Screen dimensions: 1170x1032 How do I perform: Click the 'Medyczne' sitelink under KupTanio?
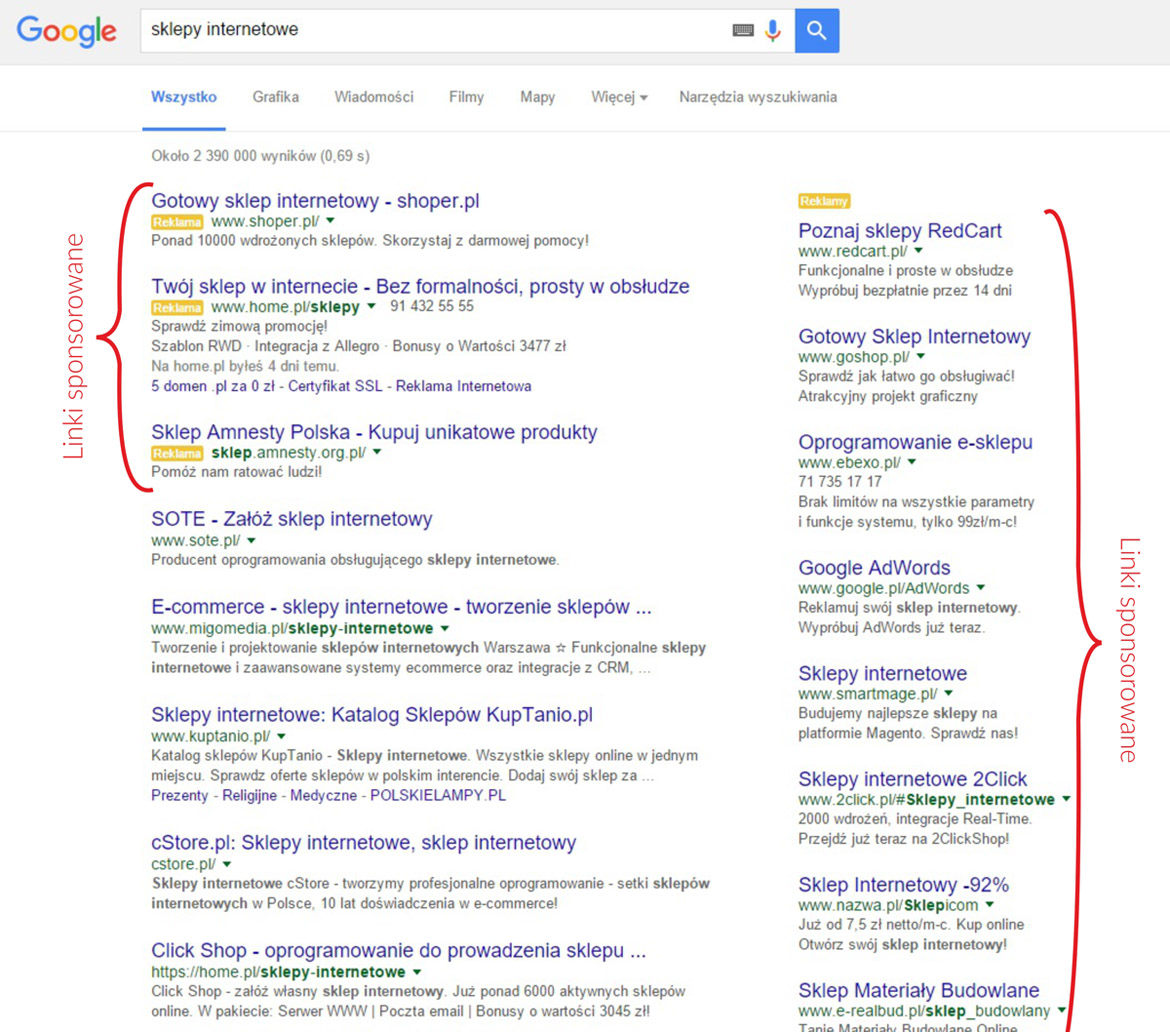(323, 795)
